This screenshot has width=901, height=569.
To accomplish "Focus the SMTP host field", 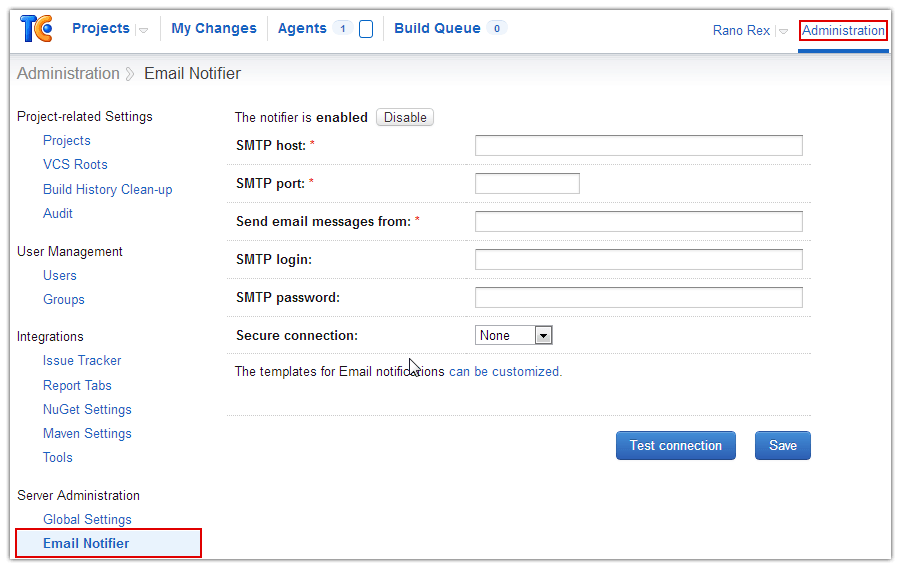I will [x=638, y=145].
